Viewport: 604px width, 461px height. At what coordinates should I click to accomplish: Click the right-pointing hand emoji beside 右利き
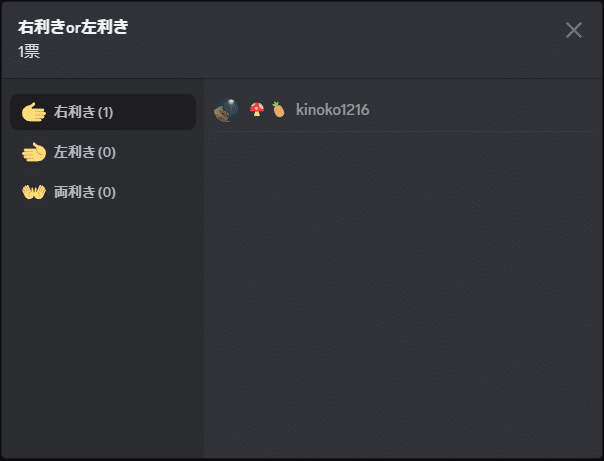[x=34, y=112]
